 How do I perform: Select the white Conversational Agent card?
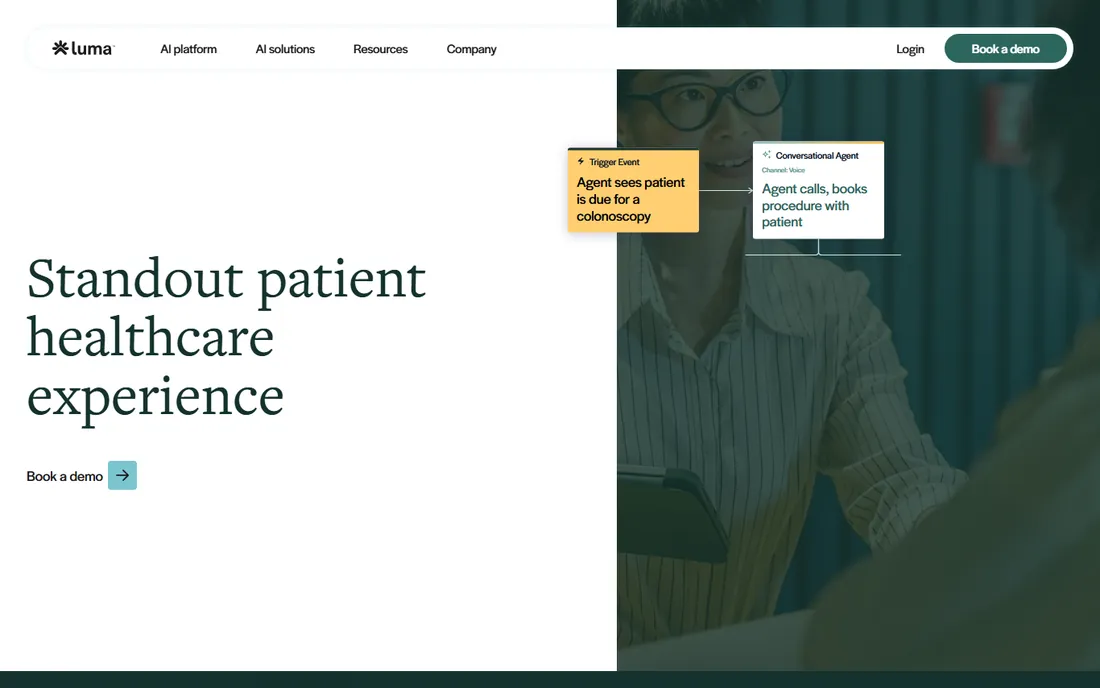(818, 190)
